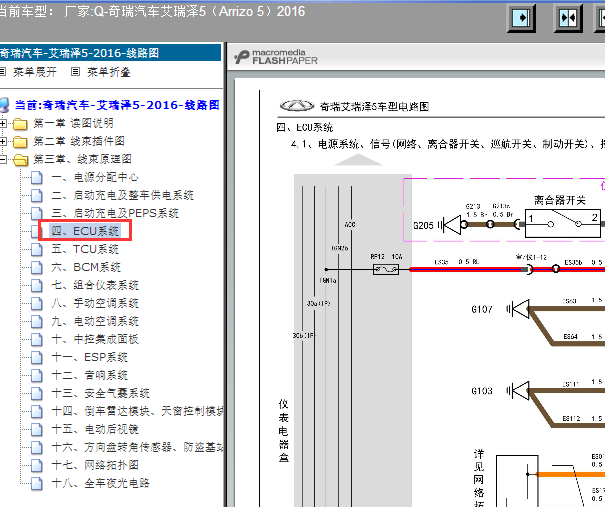Screen dimensions: 605x507
Task: Open 五、TCU系统 page
Action: (85, 249)
